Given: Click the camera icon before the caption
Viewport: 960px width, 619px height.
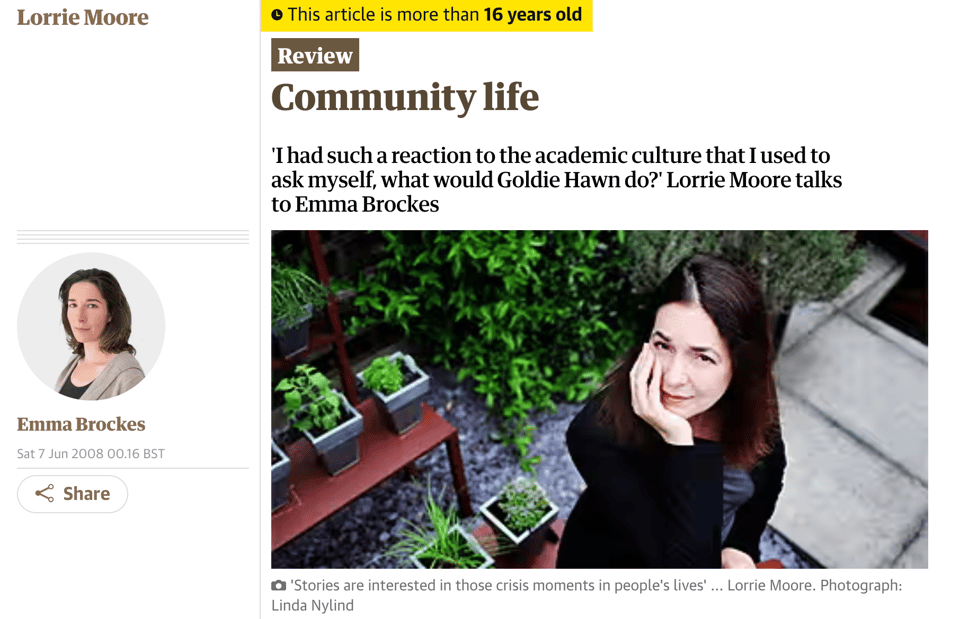Looking at the screenshot, I should point(278,586).
